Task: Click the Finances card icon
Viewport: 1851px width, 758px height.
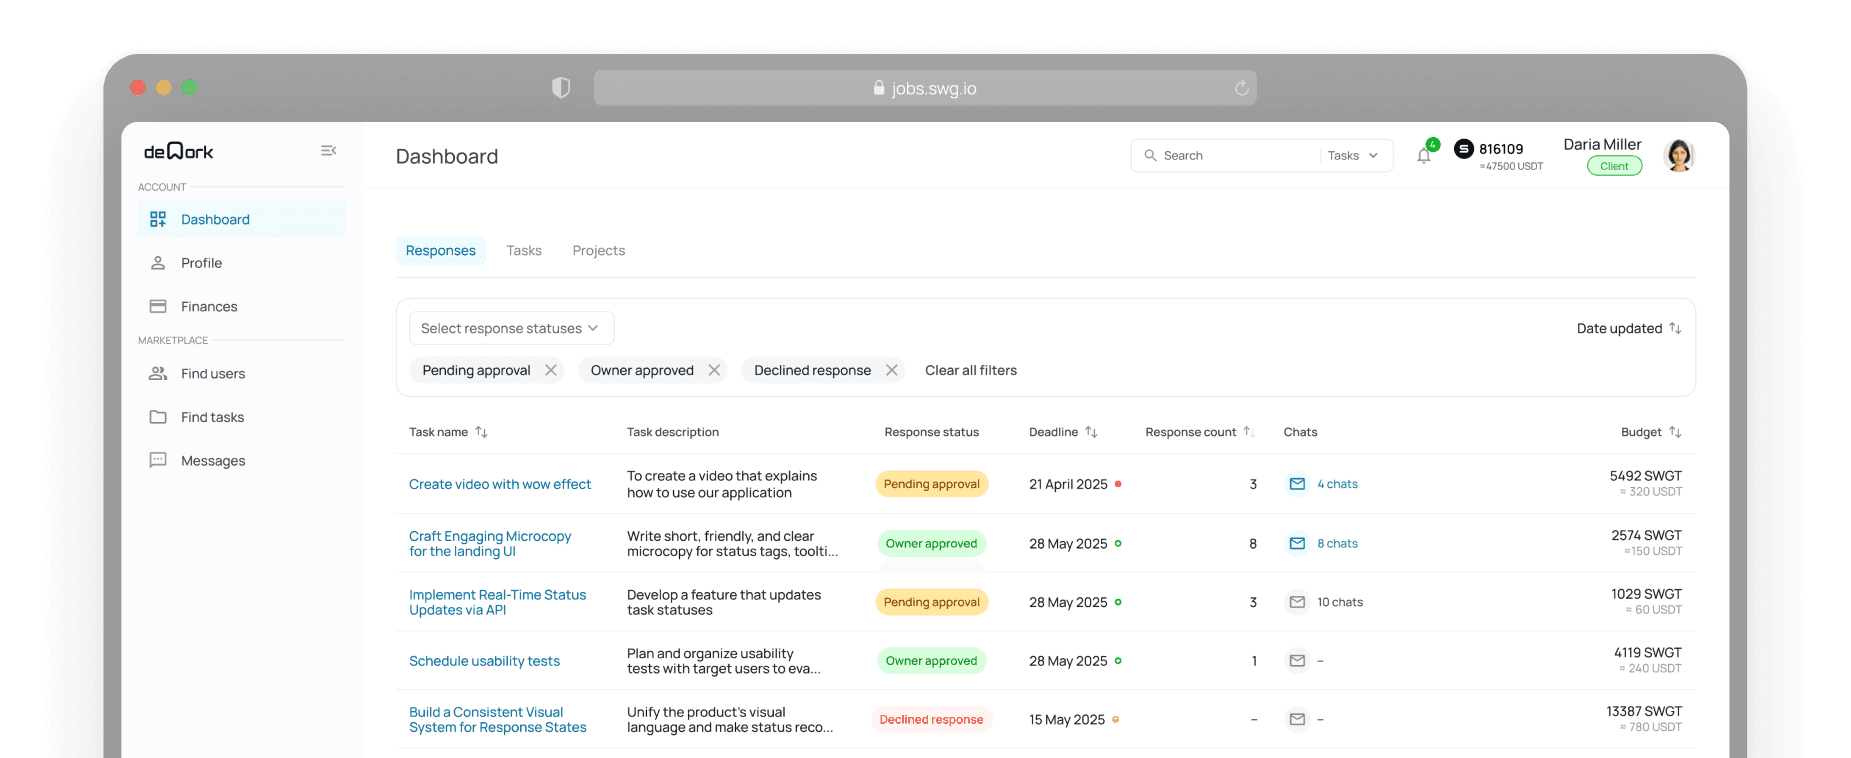Action: click(158, 306)
